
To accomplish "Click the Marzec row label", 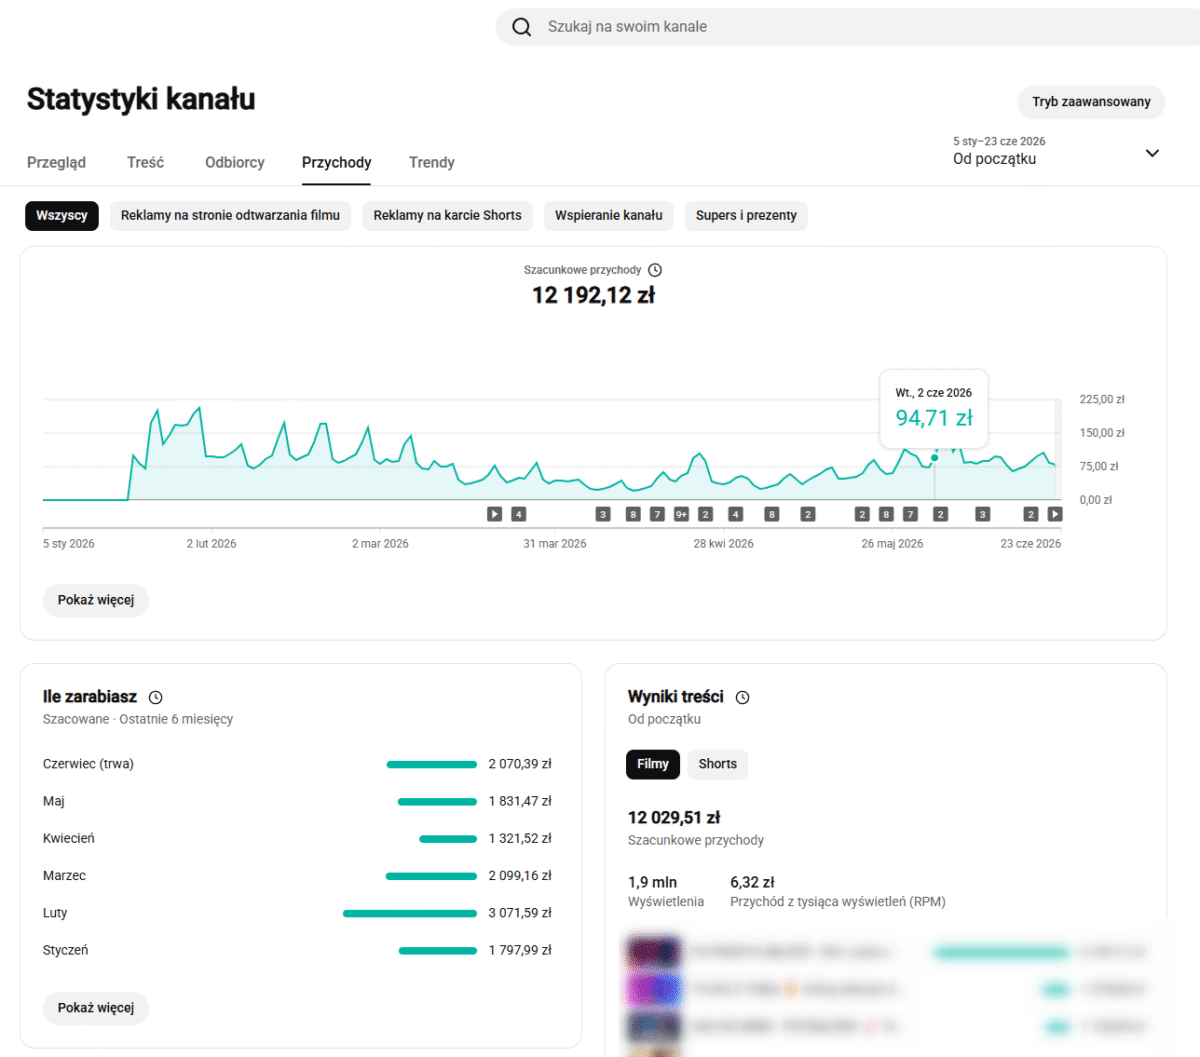I will pos(64,876).
